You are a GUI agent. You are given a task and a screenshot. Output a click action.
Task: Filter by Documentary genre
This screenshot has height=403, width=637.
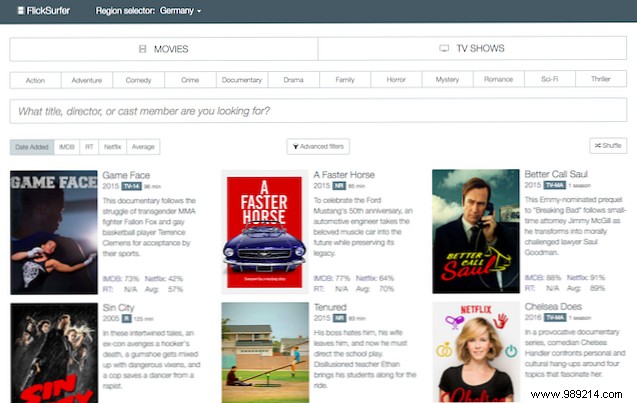point(242,80)
